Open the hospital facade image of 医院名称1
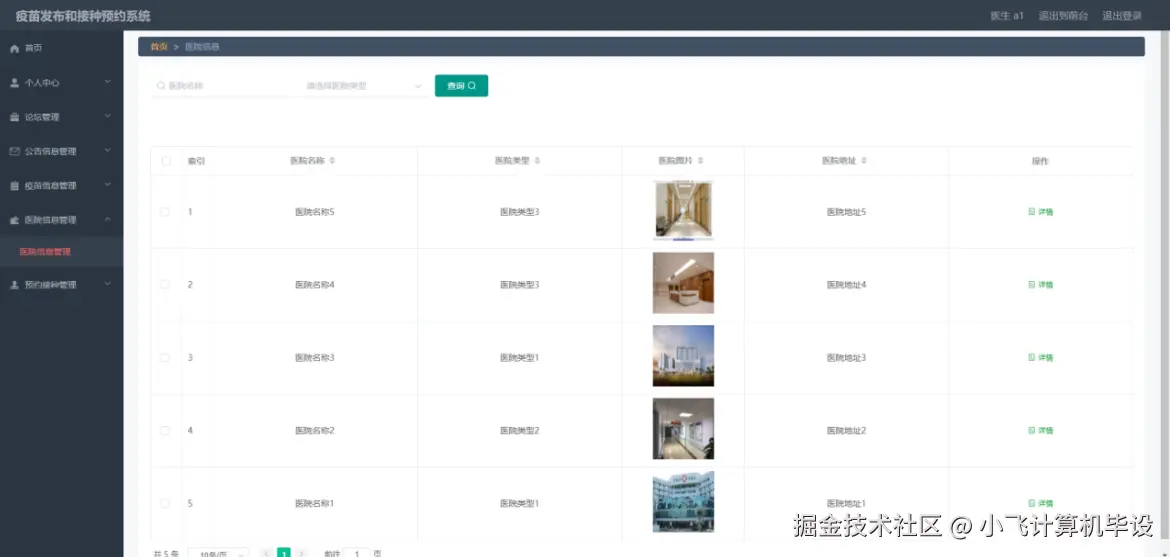The width and height of the screenshot is (1171, 557). [x=683, y=501]
